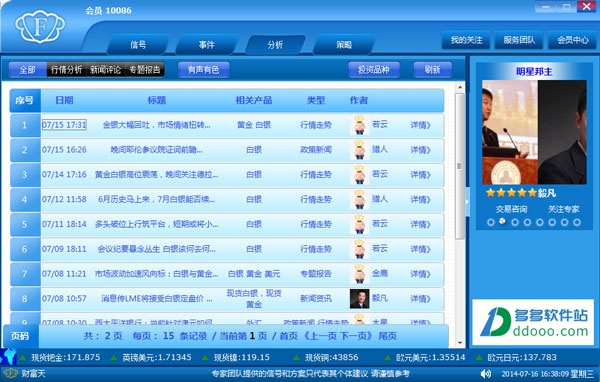Click author avatar in row 6

[x=359, y=249]
